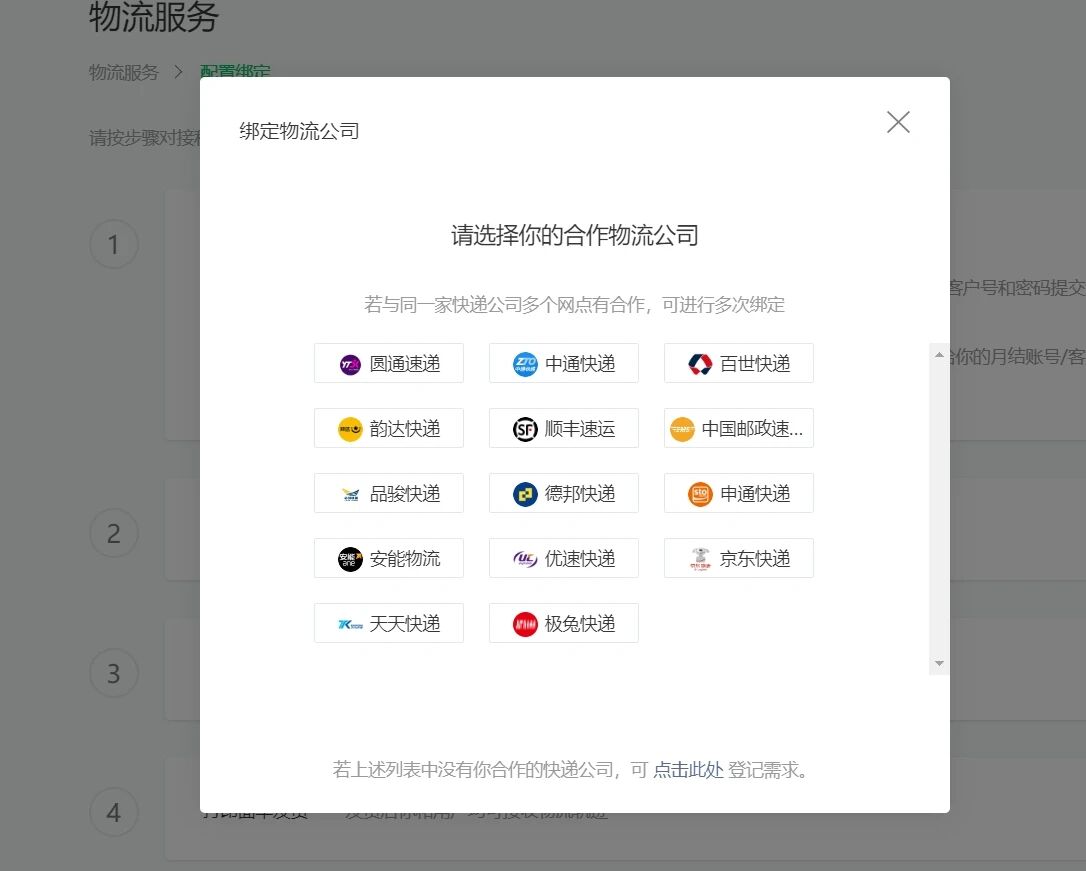
Task: Select 申通快递 courier option
Action: coord(739,493)
